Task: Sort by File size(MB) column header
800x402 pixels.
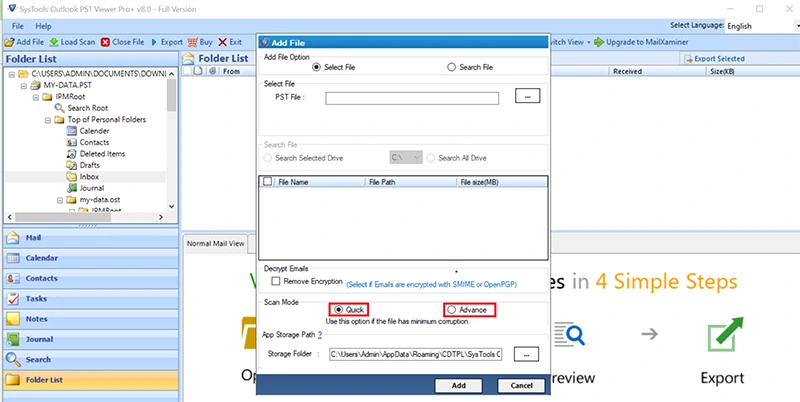Action: tap(479, 182)
